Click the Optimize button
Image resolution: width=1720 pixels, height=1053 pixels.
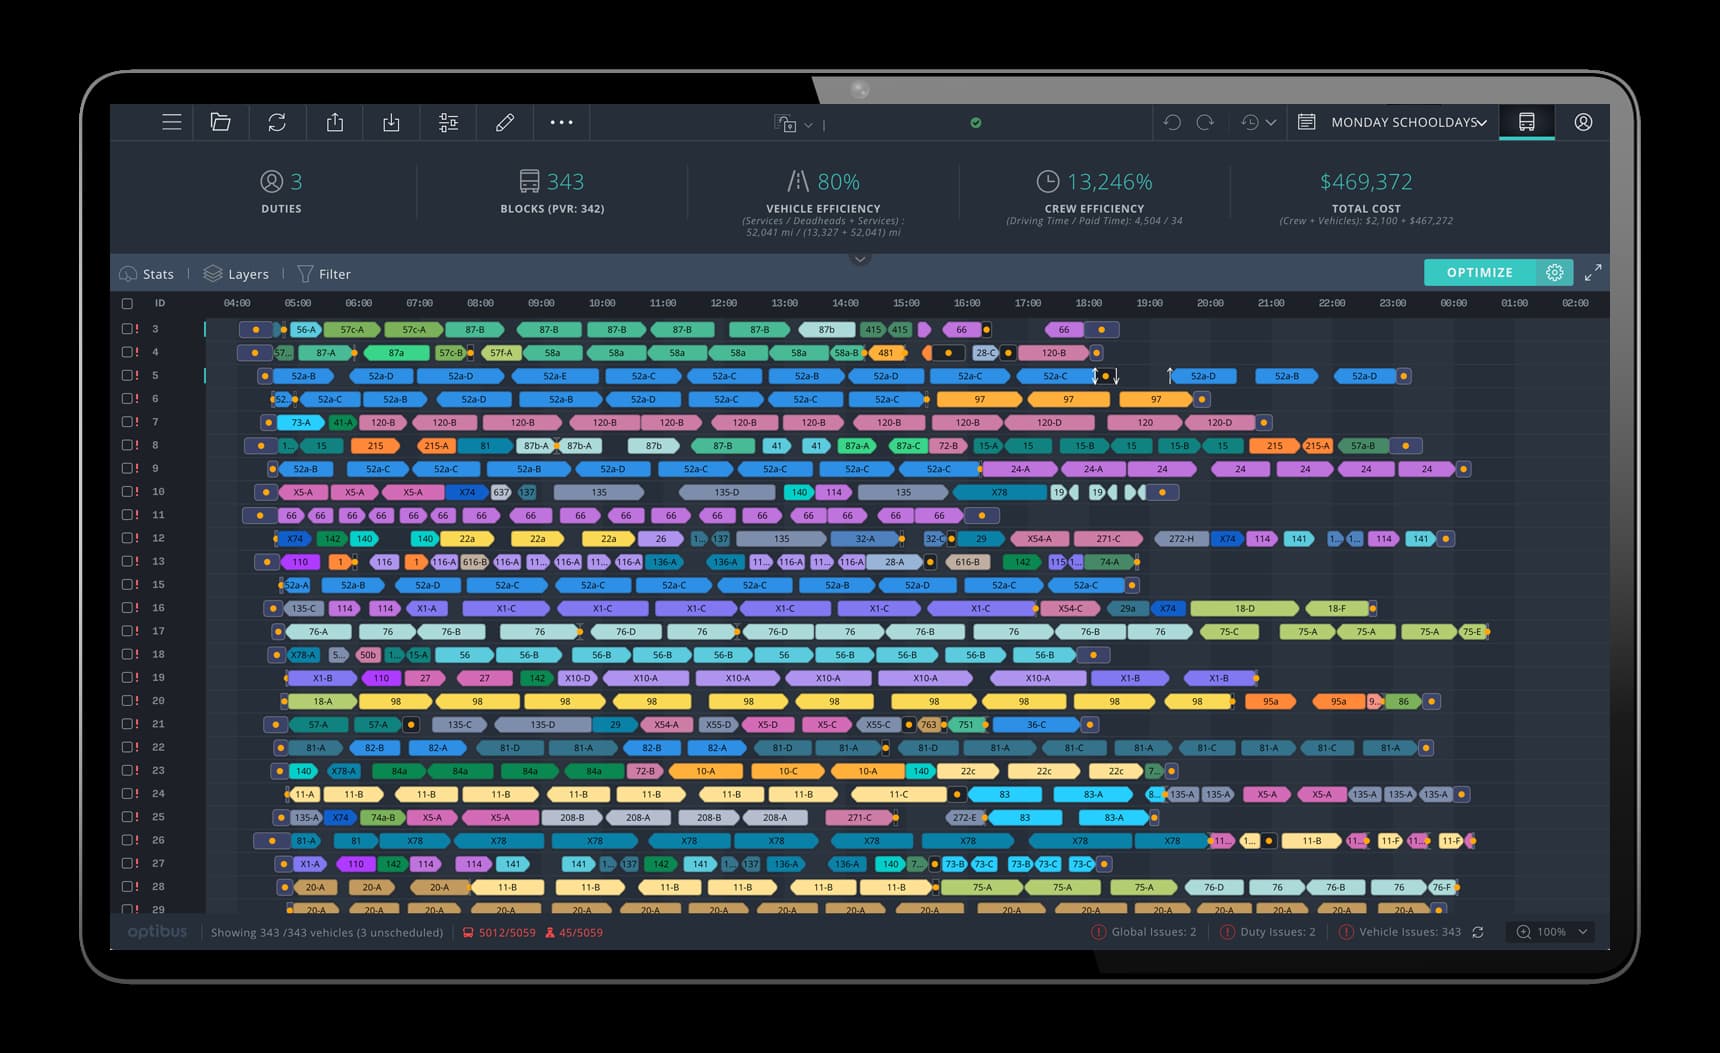tap(1479, 272)
